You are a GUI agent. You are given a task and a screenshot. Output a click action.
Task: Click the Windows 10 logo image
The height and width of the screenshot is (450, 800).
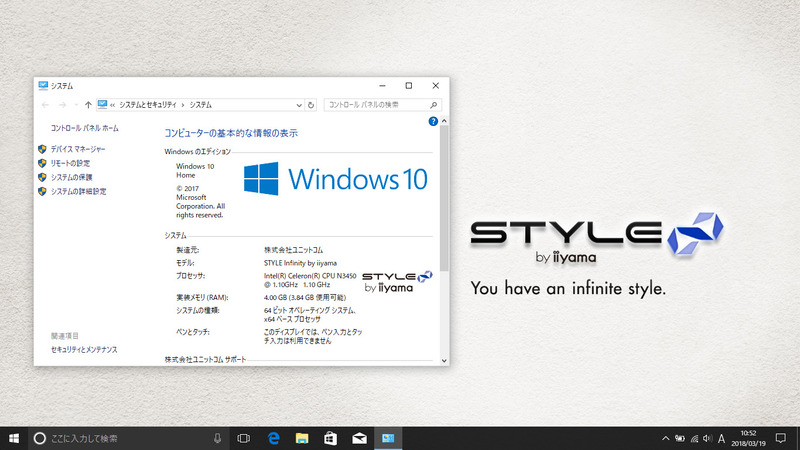335,179
